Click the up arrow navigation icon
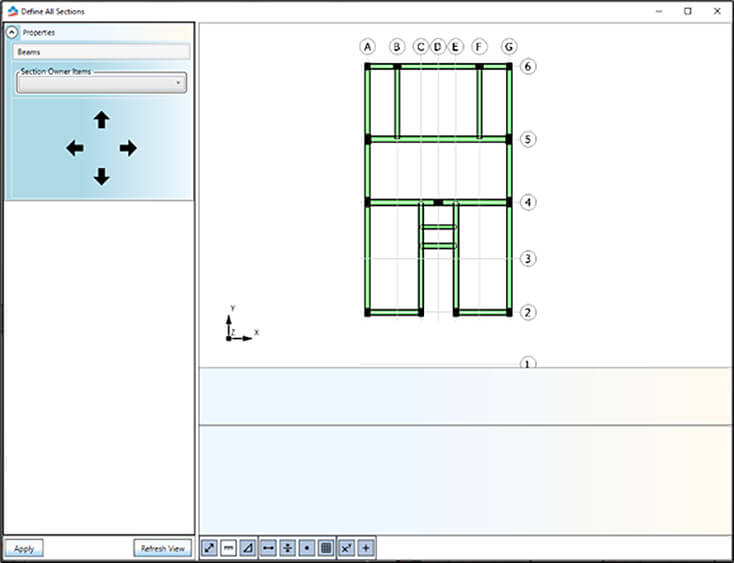Image resolution: width=734 pixels, height=563 pixels. click(x=101, y=120)
